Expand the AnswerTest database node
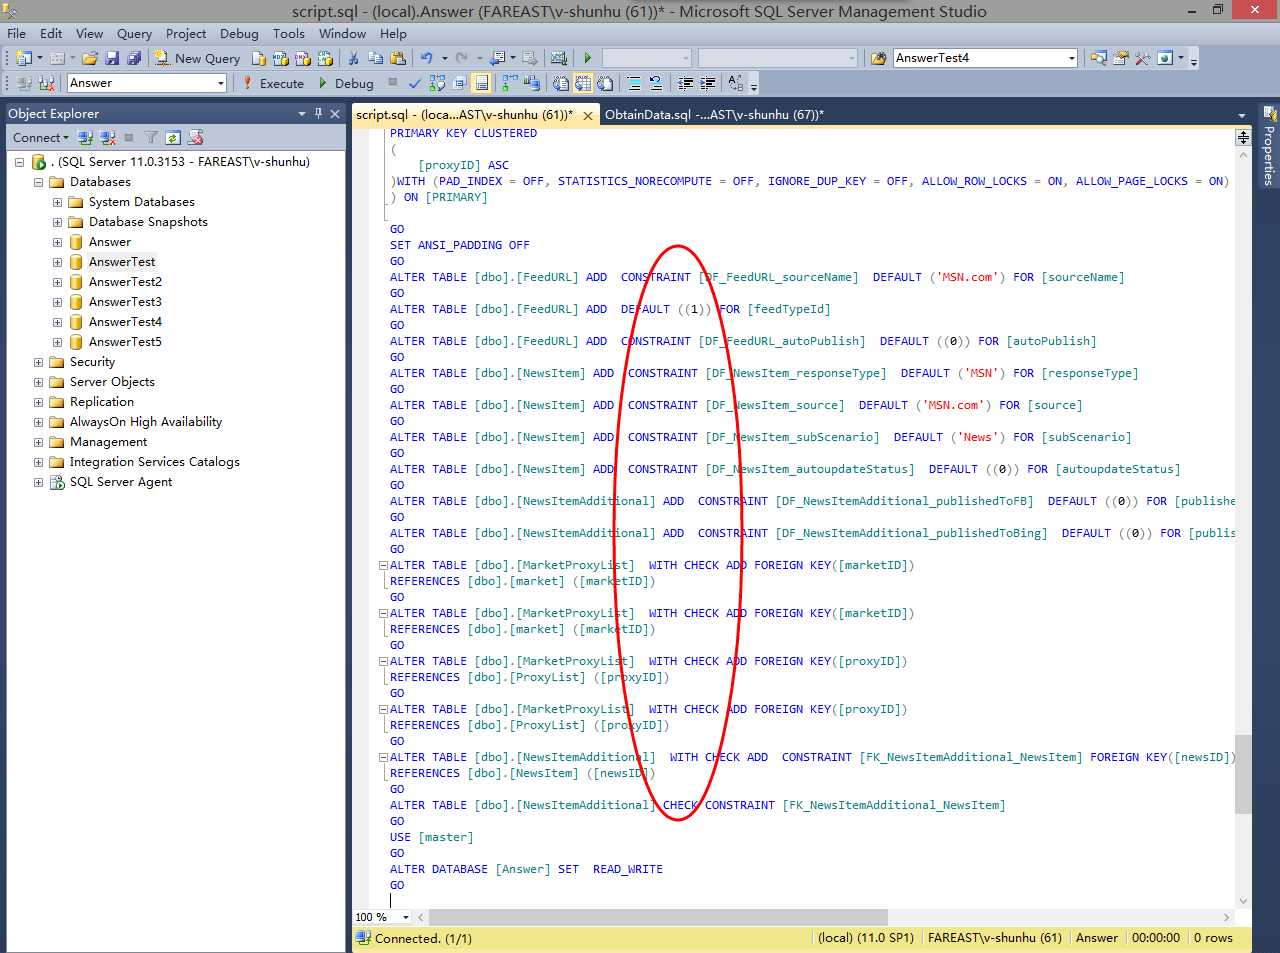1280x953 pixels. tap(57, 262)
